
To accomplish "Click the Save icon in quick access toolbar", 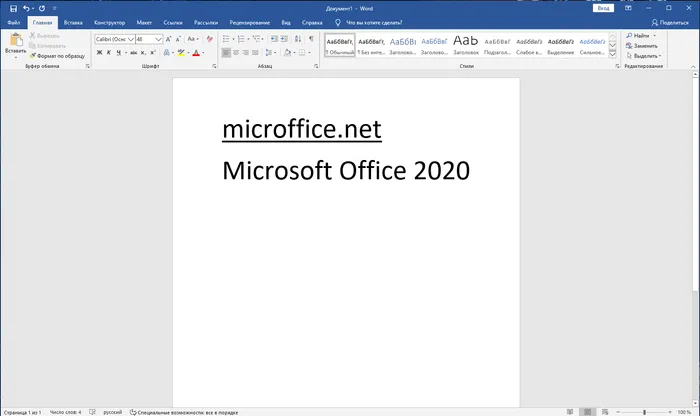I will click(13, 8).
